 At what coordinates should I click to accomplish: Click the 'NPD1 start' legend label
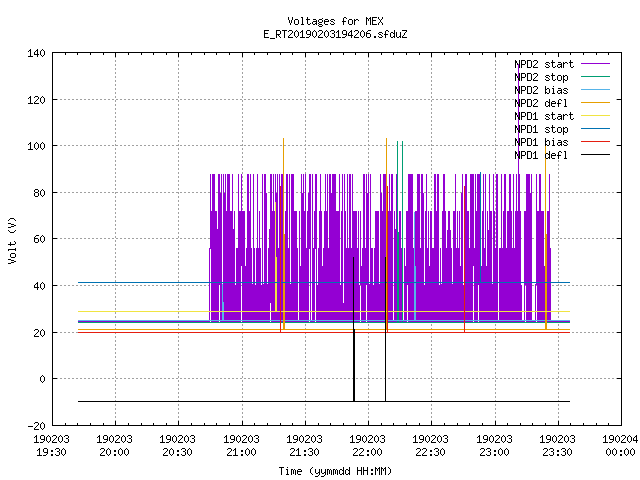[544, 116]
